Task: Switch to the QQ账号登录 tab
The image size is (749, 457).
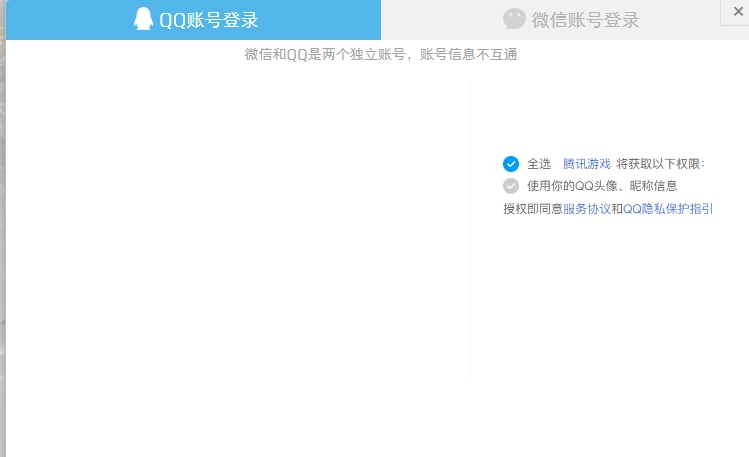Action: tap(208, 20)
